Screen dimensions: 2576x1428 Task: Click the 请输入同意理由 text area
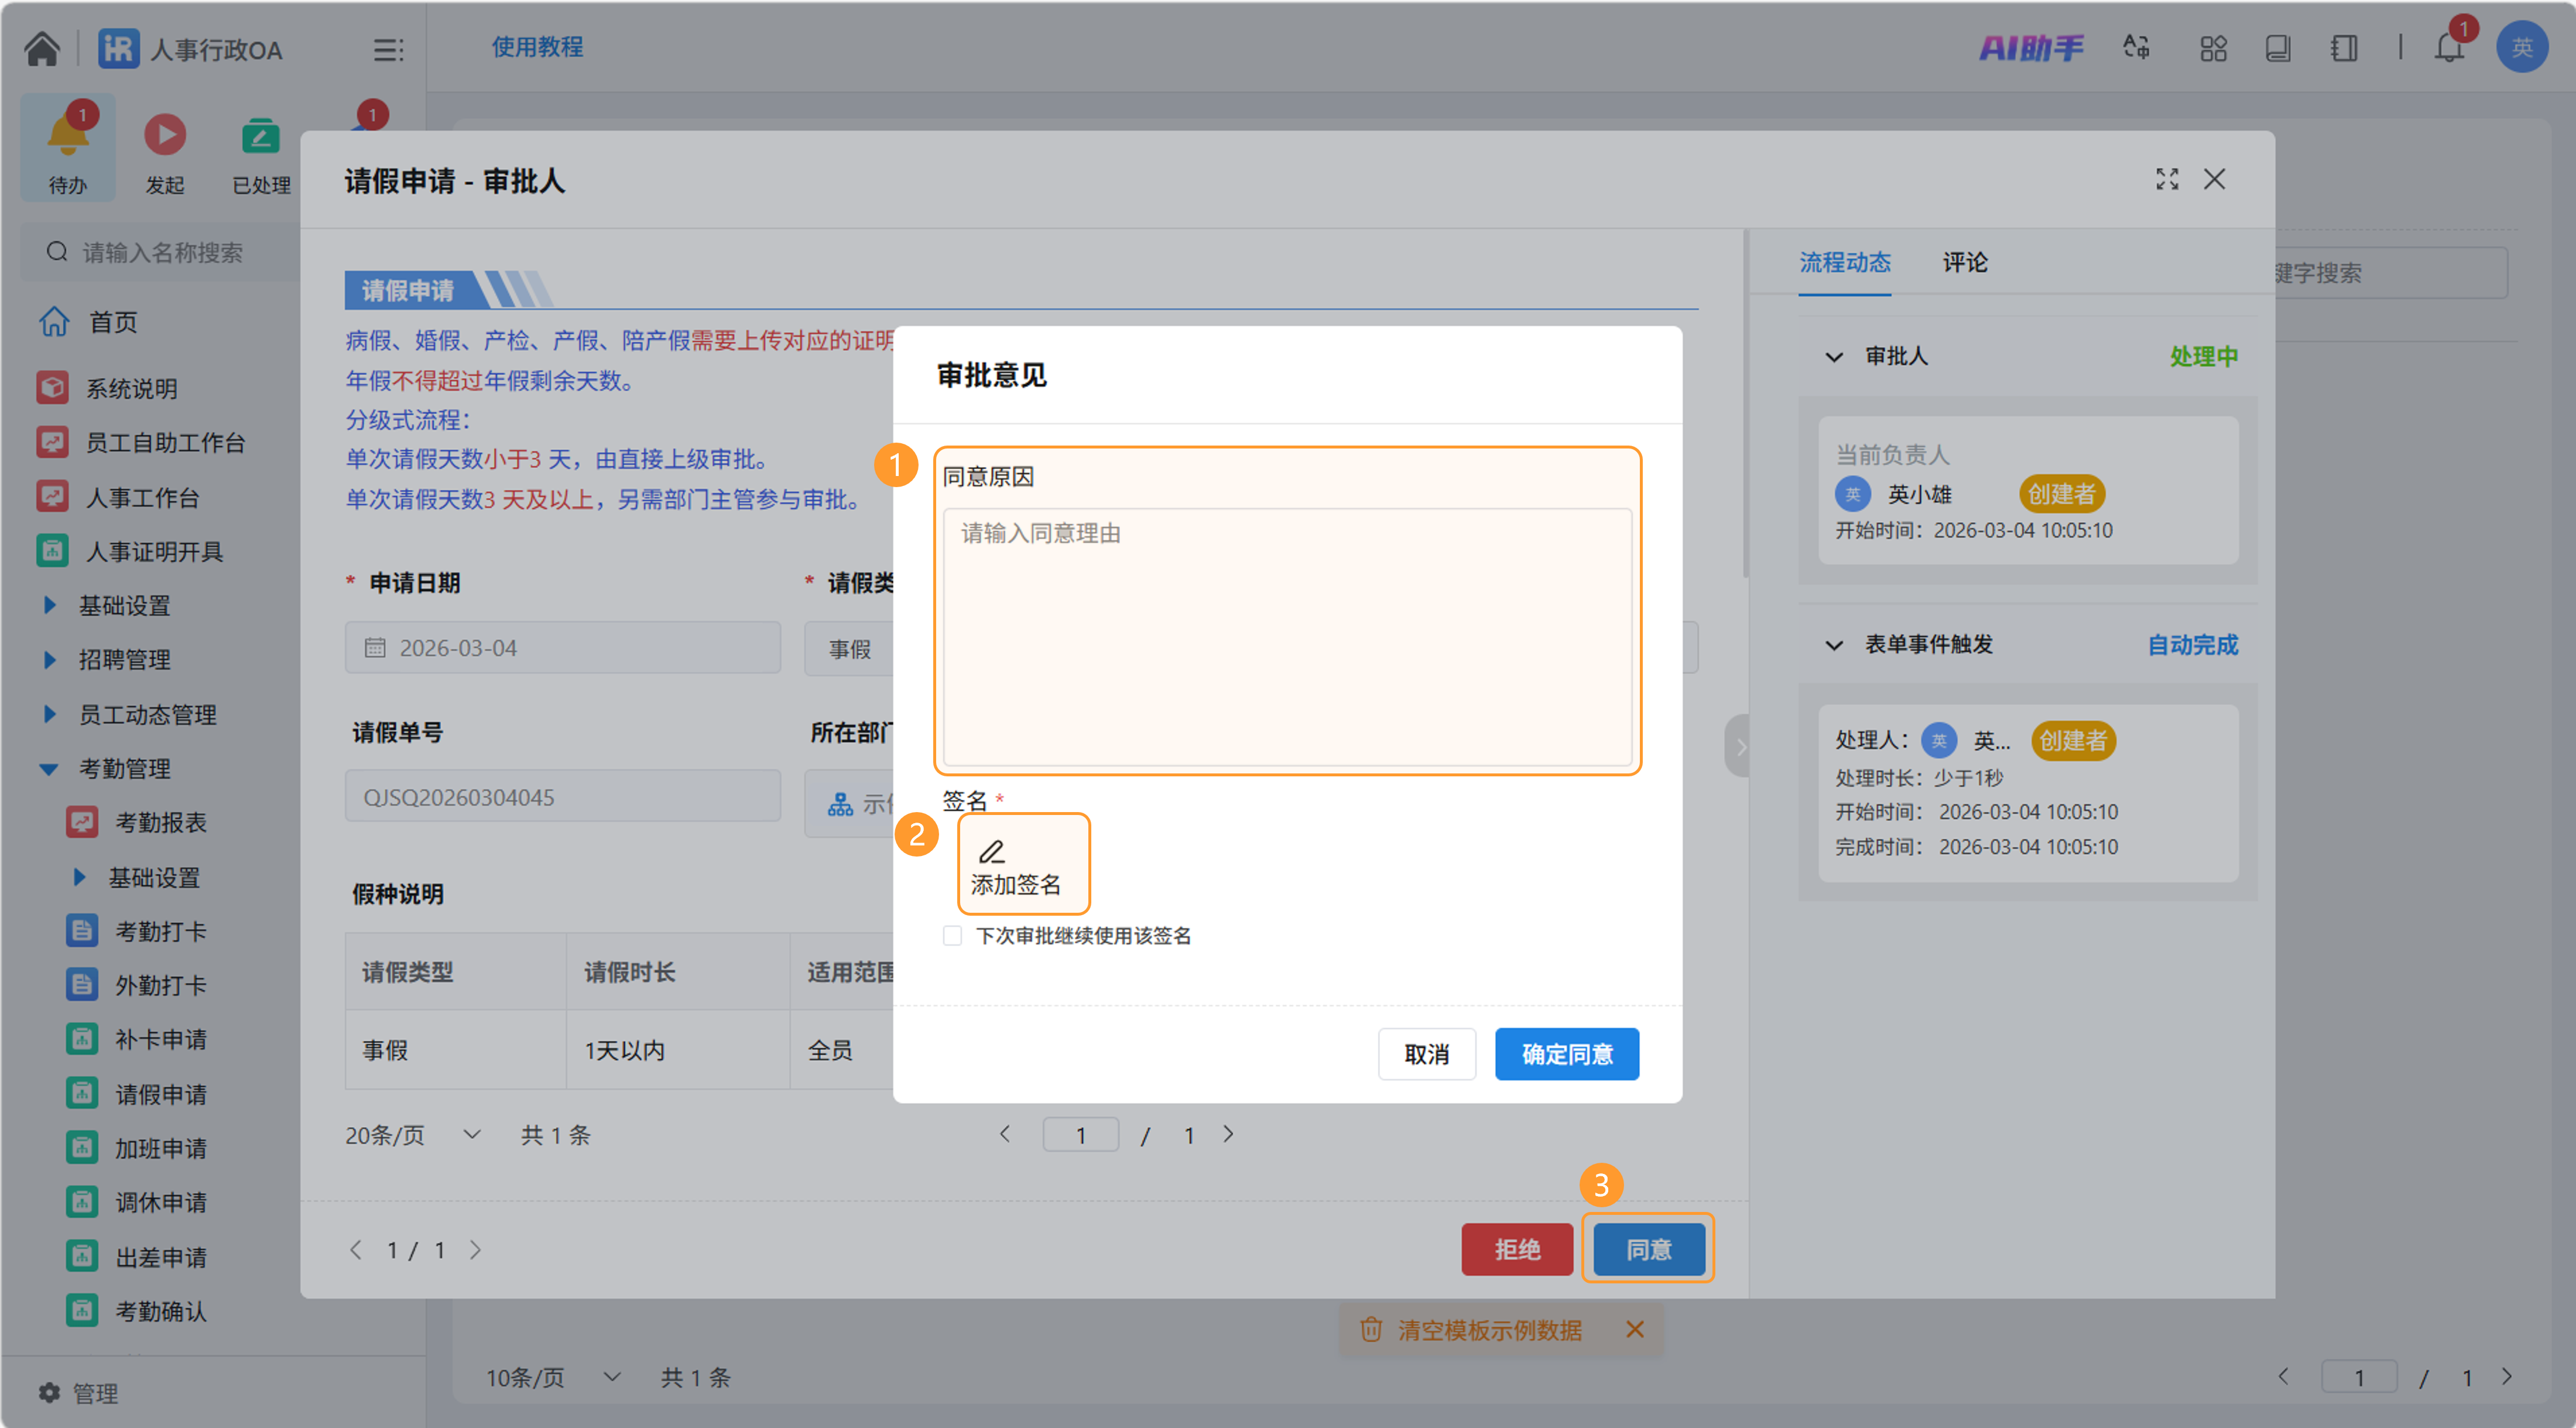tap(1287, 636)
